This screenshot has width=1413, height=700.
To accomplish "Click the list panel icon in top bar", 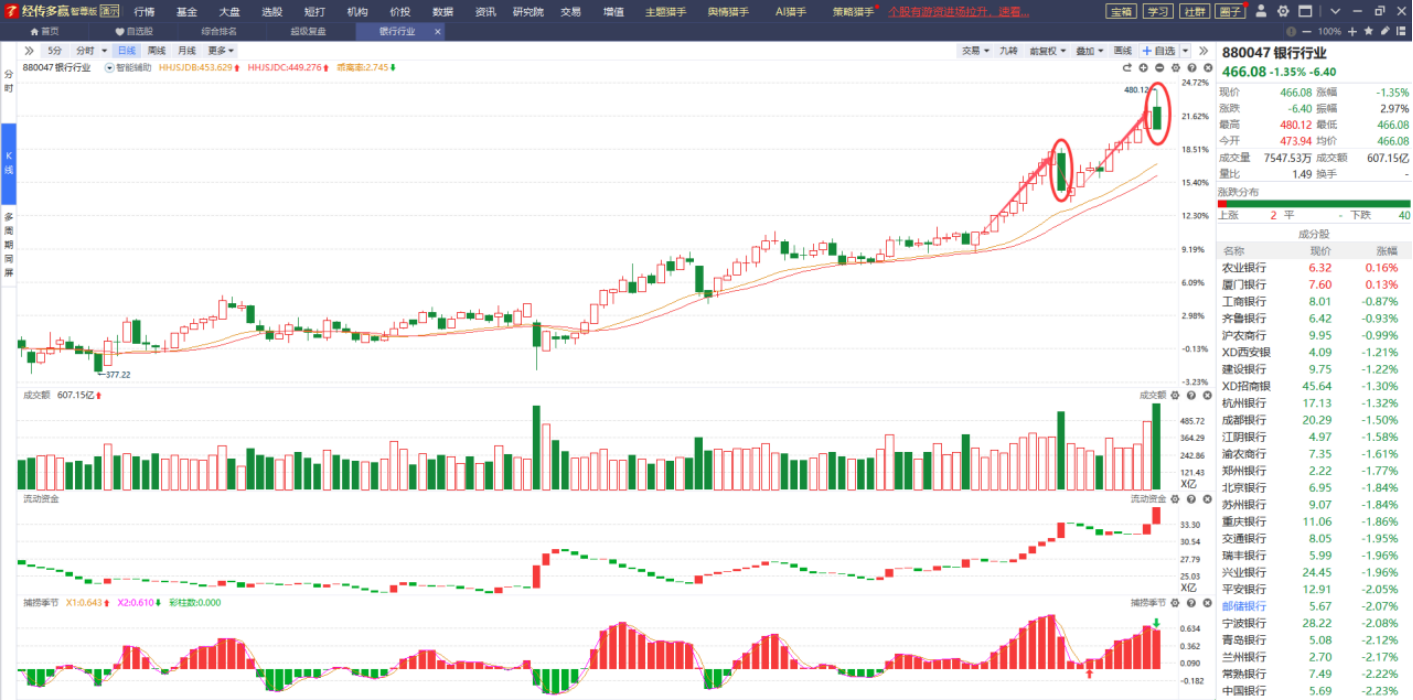I will tap(1402, 32).
